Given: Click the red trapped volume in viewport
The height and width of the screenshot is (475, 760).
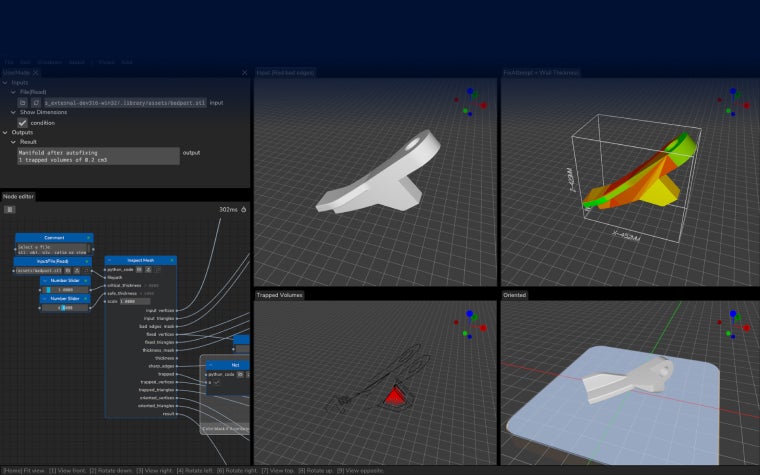Looking at the screenshot, I should click(394, 396).
